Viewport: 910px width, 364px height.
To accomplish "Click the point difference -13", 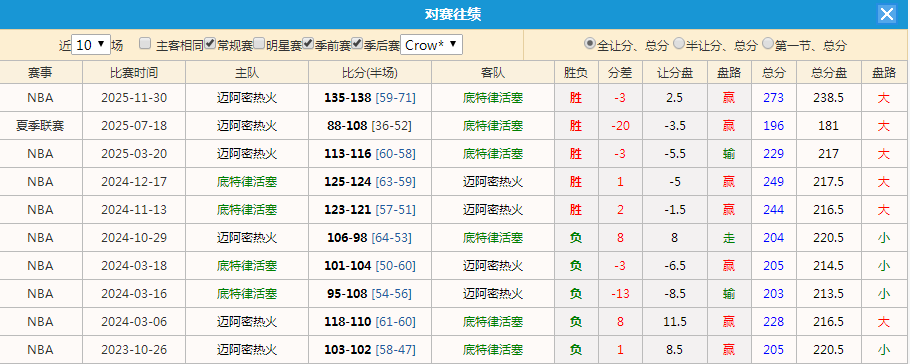I will pyautogui.click(x=620, y=294).
